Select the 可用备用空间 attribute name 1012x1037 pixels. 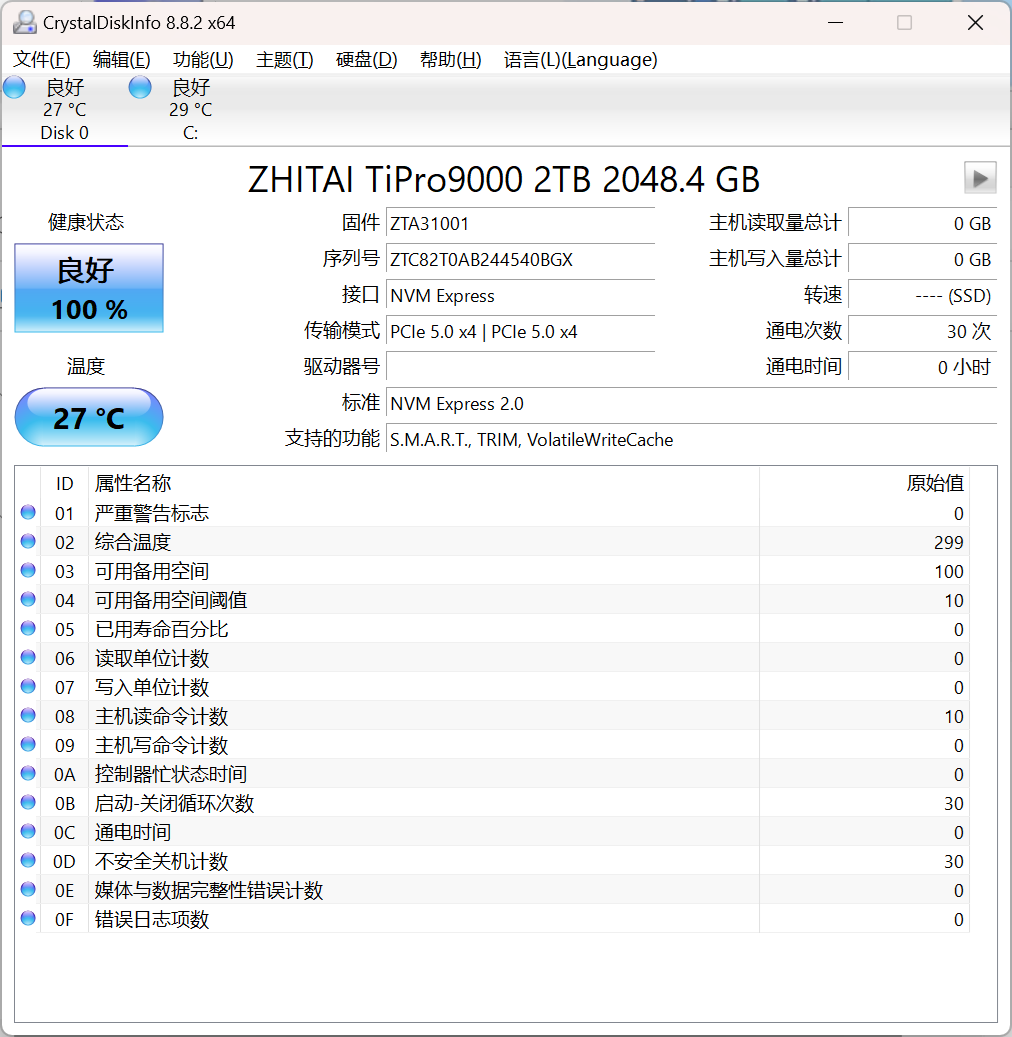(151, 571)
